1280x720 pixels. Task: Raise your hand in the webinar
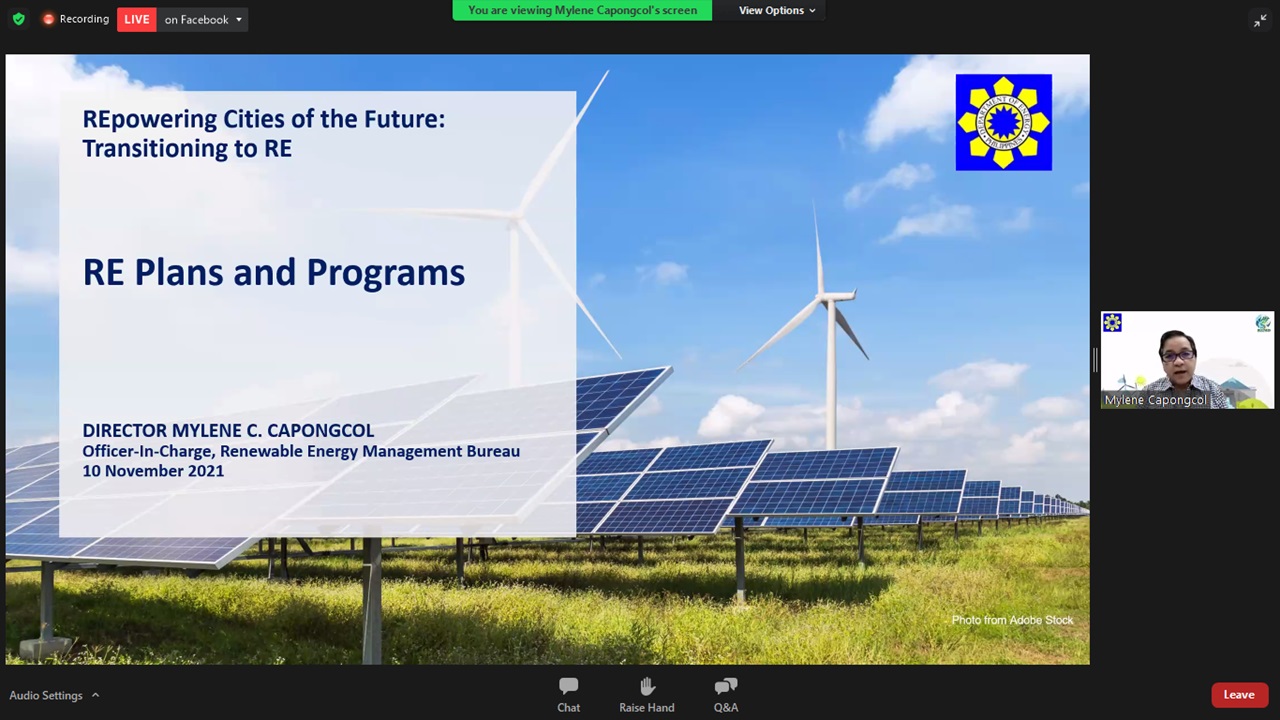[646, 694]
